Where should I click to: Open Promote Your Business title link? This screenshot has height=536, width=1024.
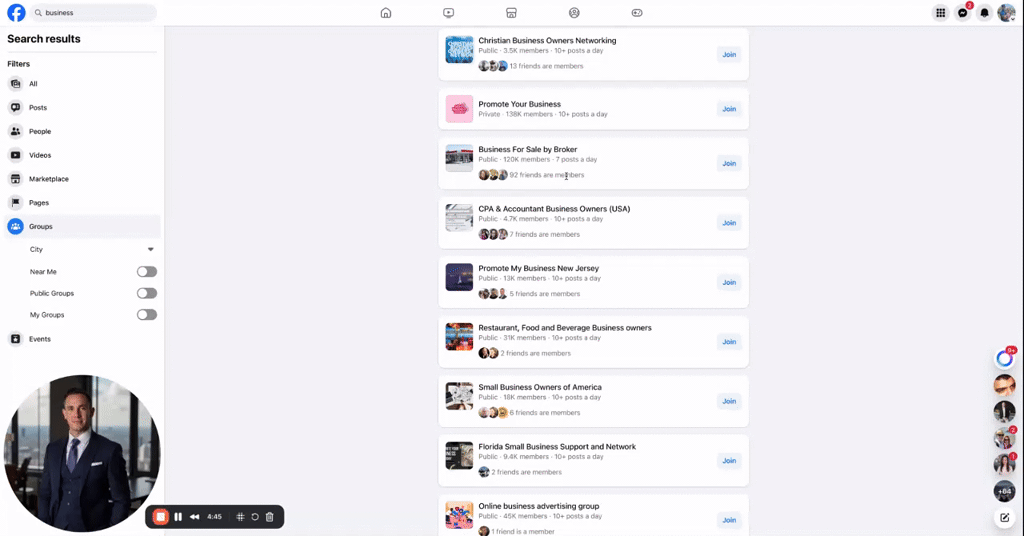point(519,104)
